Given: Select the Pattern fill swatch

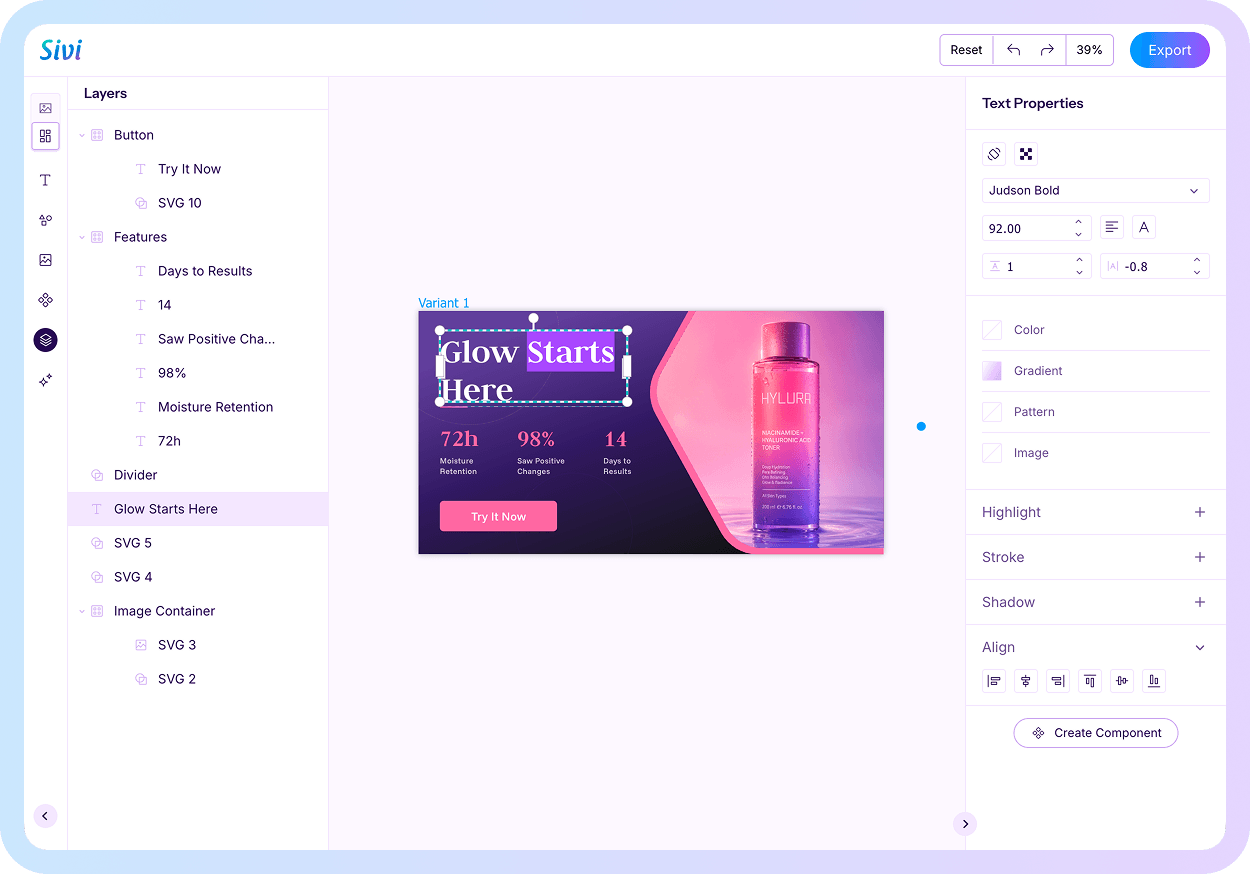Looking at the screenshot, I should pyautogui.click(x=992, y=412).
